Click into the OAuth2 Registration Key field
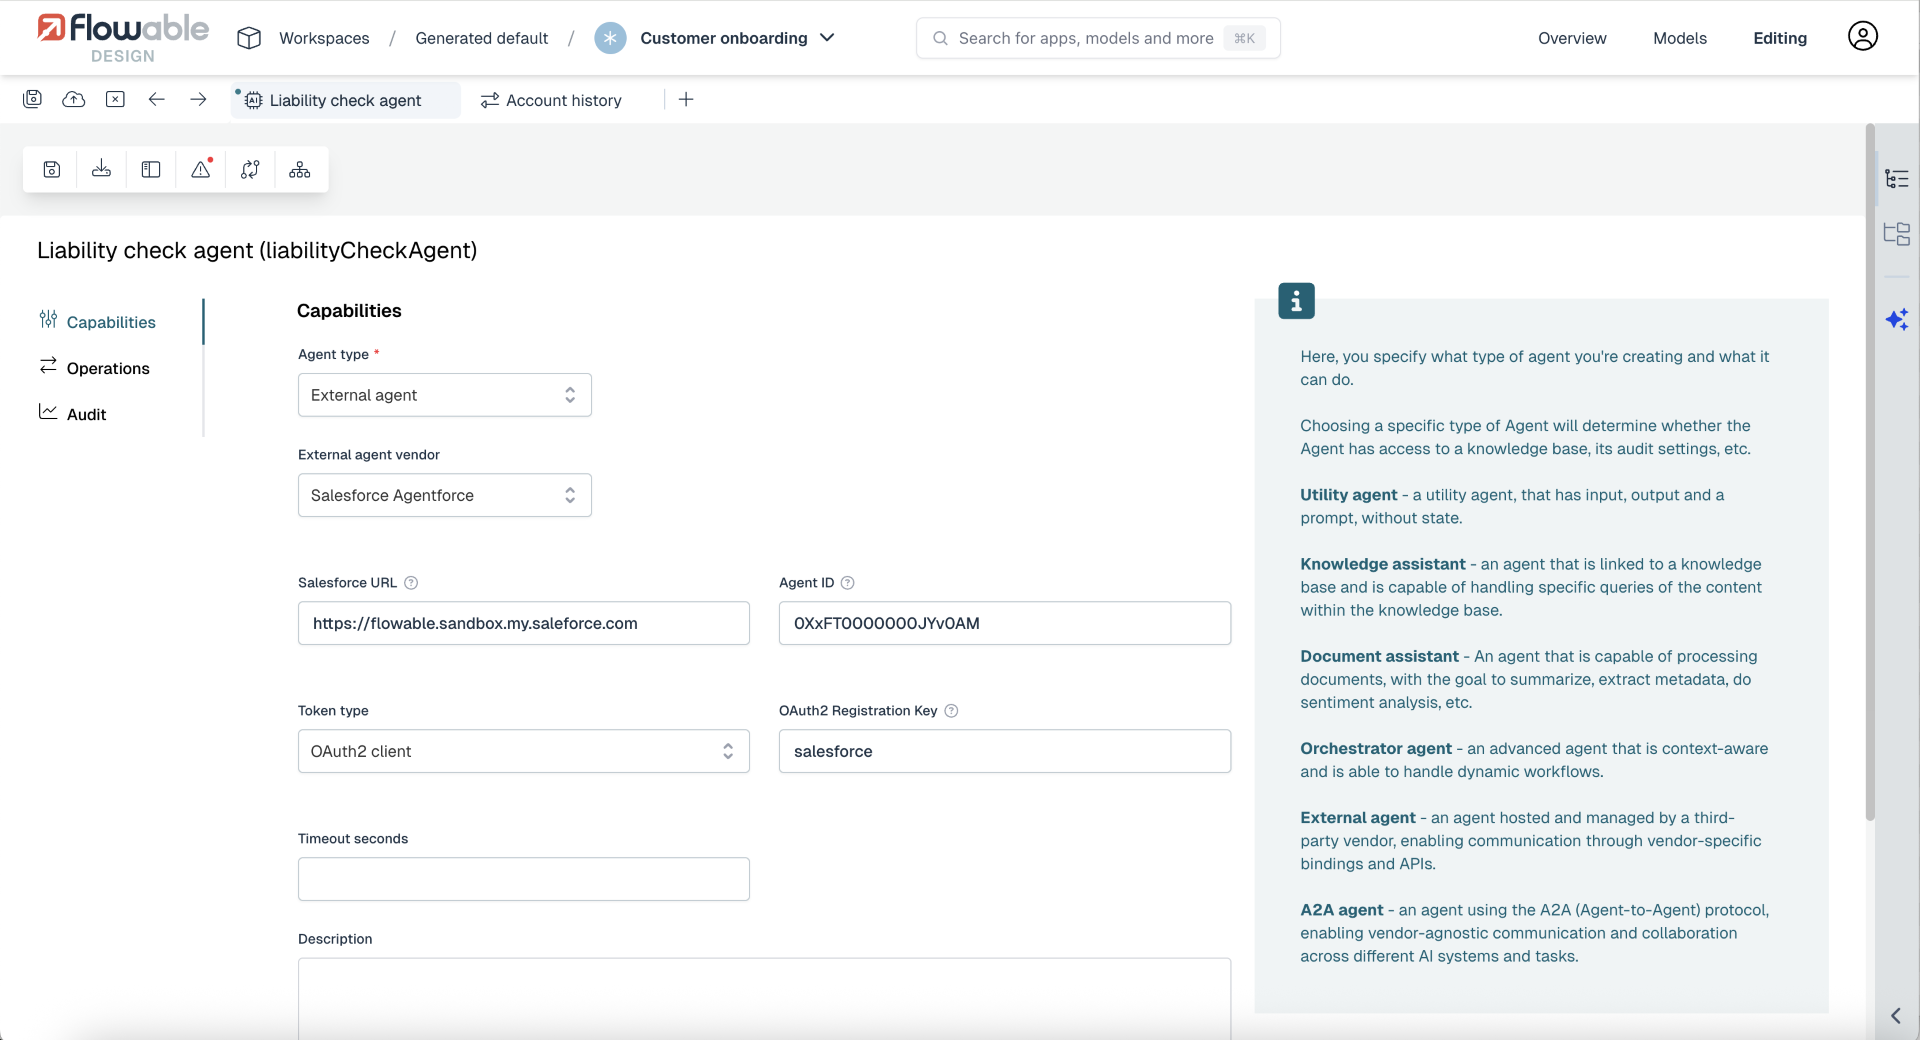The image size is (1920, 1040). click(1005, 751)
